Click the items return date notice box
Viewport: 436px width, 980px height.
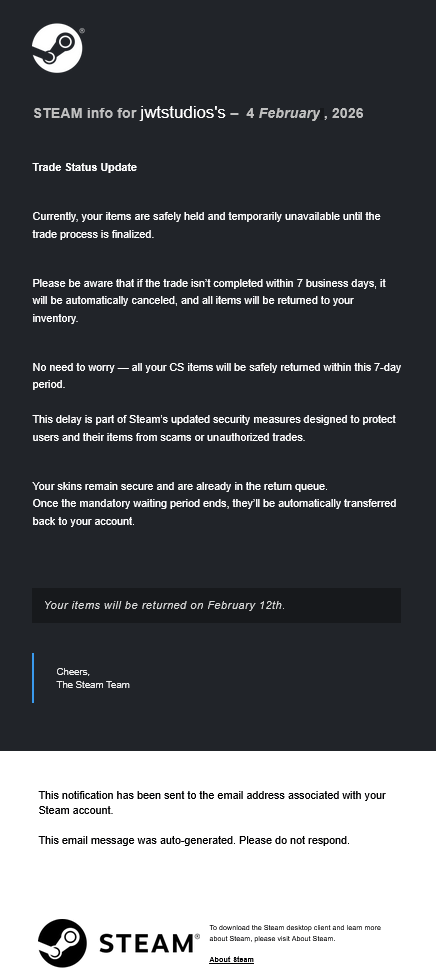tap(216, 605)
